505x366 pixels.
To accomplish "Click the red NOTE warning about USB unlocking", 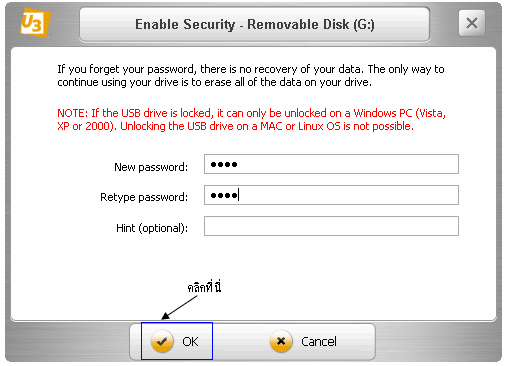I will (251, 120).
